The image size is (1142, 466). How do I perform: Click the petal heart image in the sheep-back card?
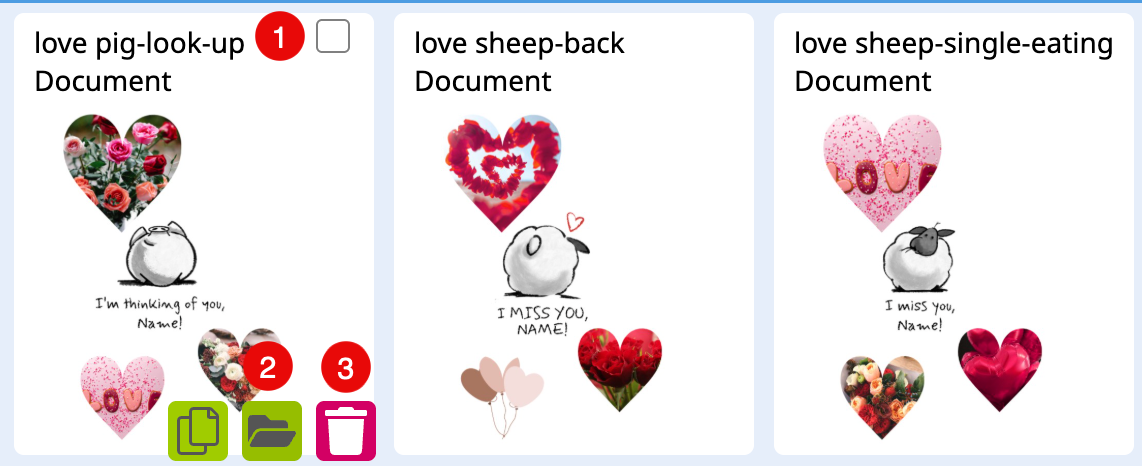click(503, 172)
